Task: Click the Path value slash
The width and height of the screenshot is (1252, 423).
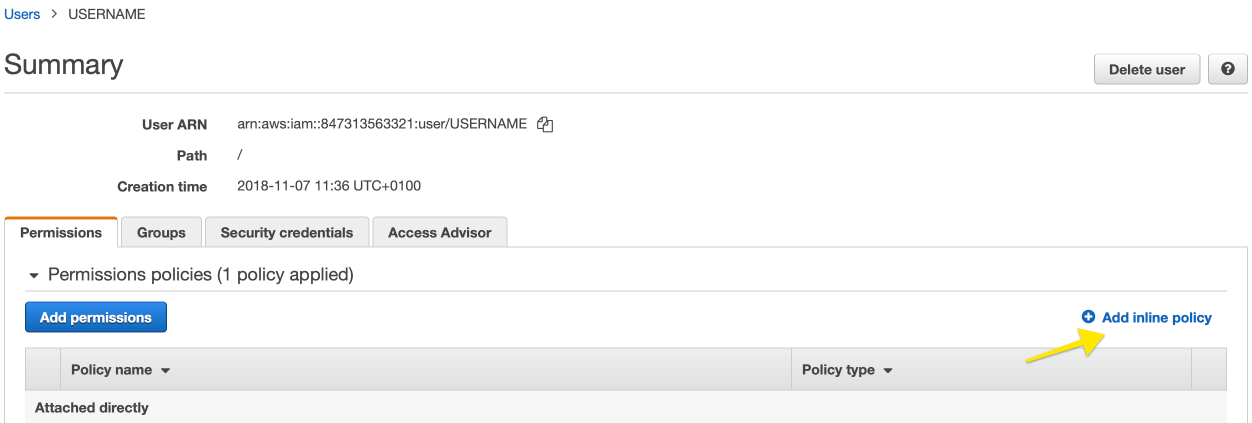Action: [x=240, y=155]
